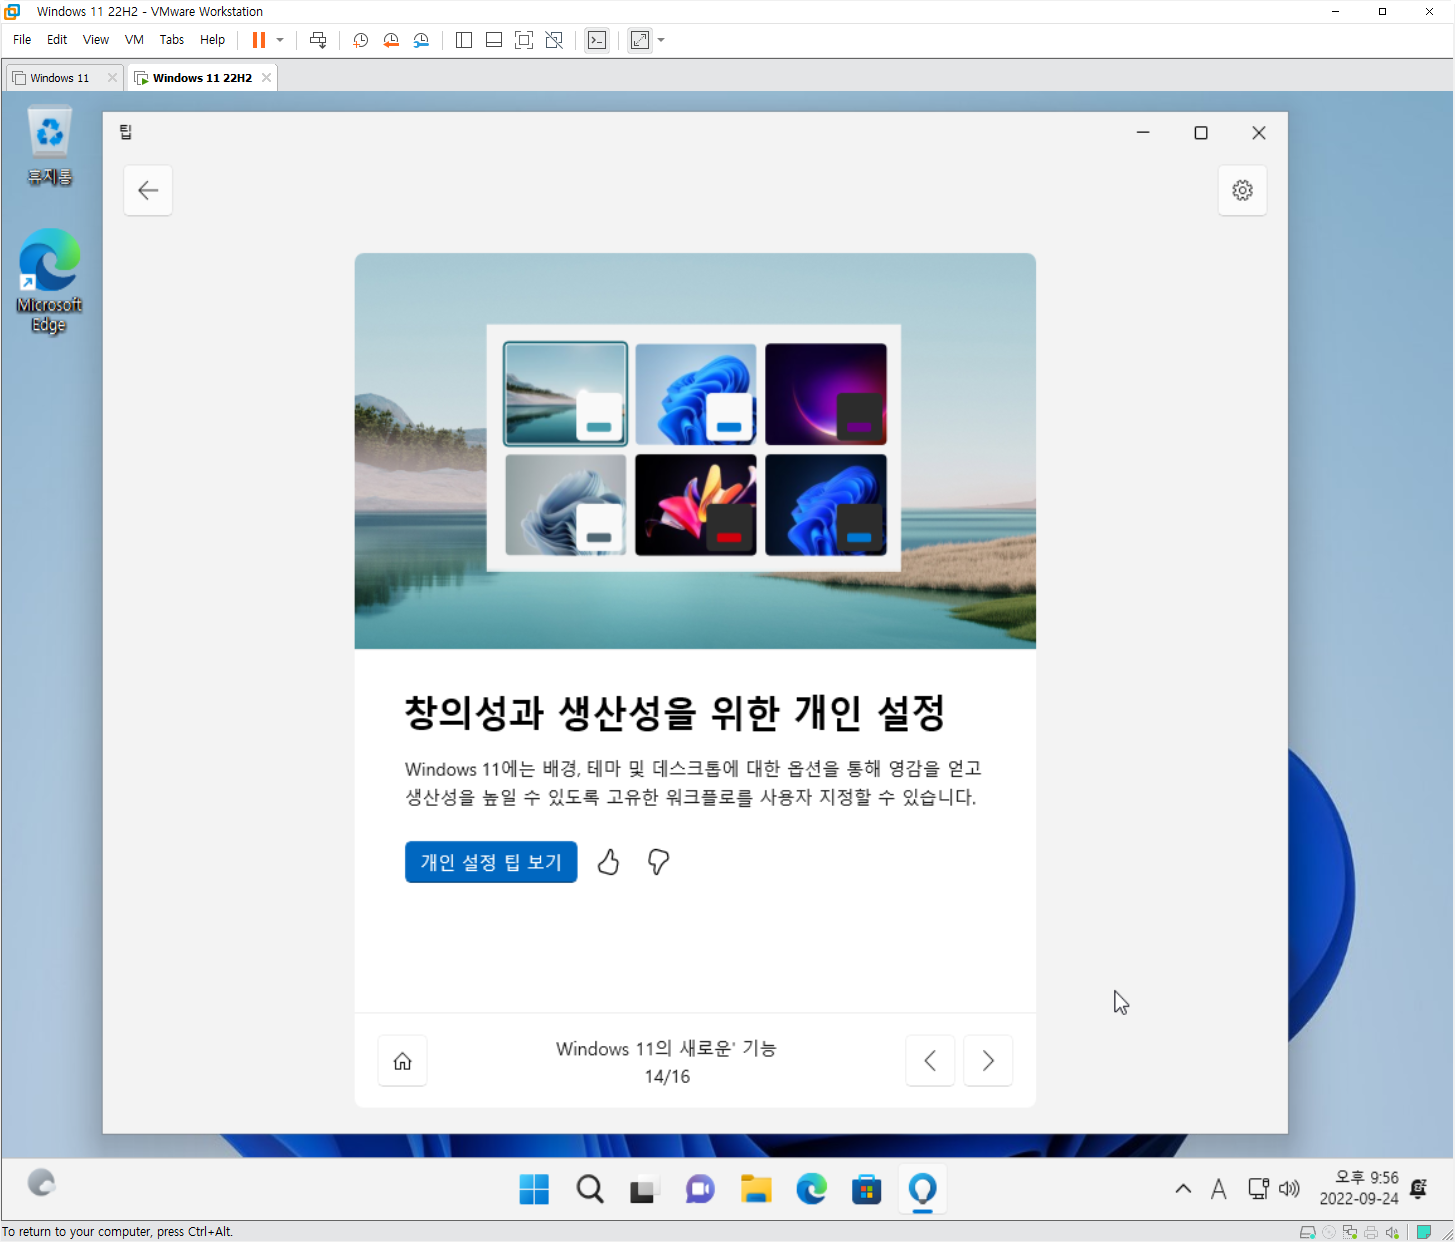This screenshot has width=1455, height=1242.
Task: Open the VMware Edit menu
Action: tap(57, 40)
